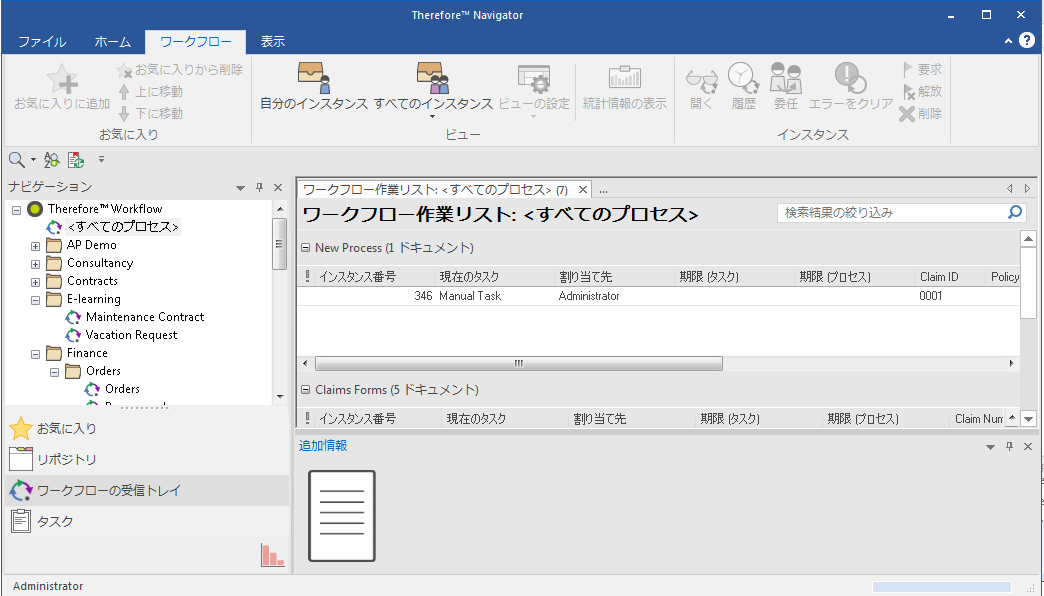Click the 検索結果の絞り込み filter field
Viewport: 1044px width, 596px height.
891,212
